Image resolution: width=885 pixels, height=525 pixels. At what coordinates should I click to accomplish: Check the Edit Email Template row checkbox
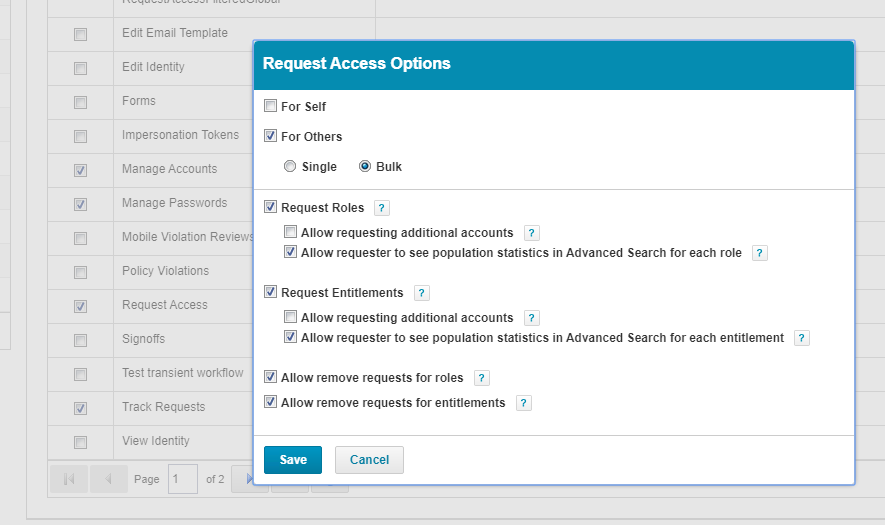[x=80, y=34]
